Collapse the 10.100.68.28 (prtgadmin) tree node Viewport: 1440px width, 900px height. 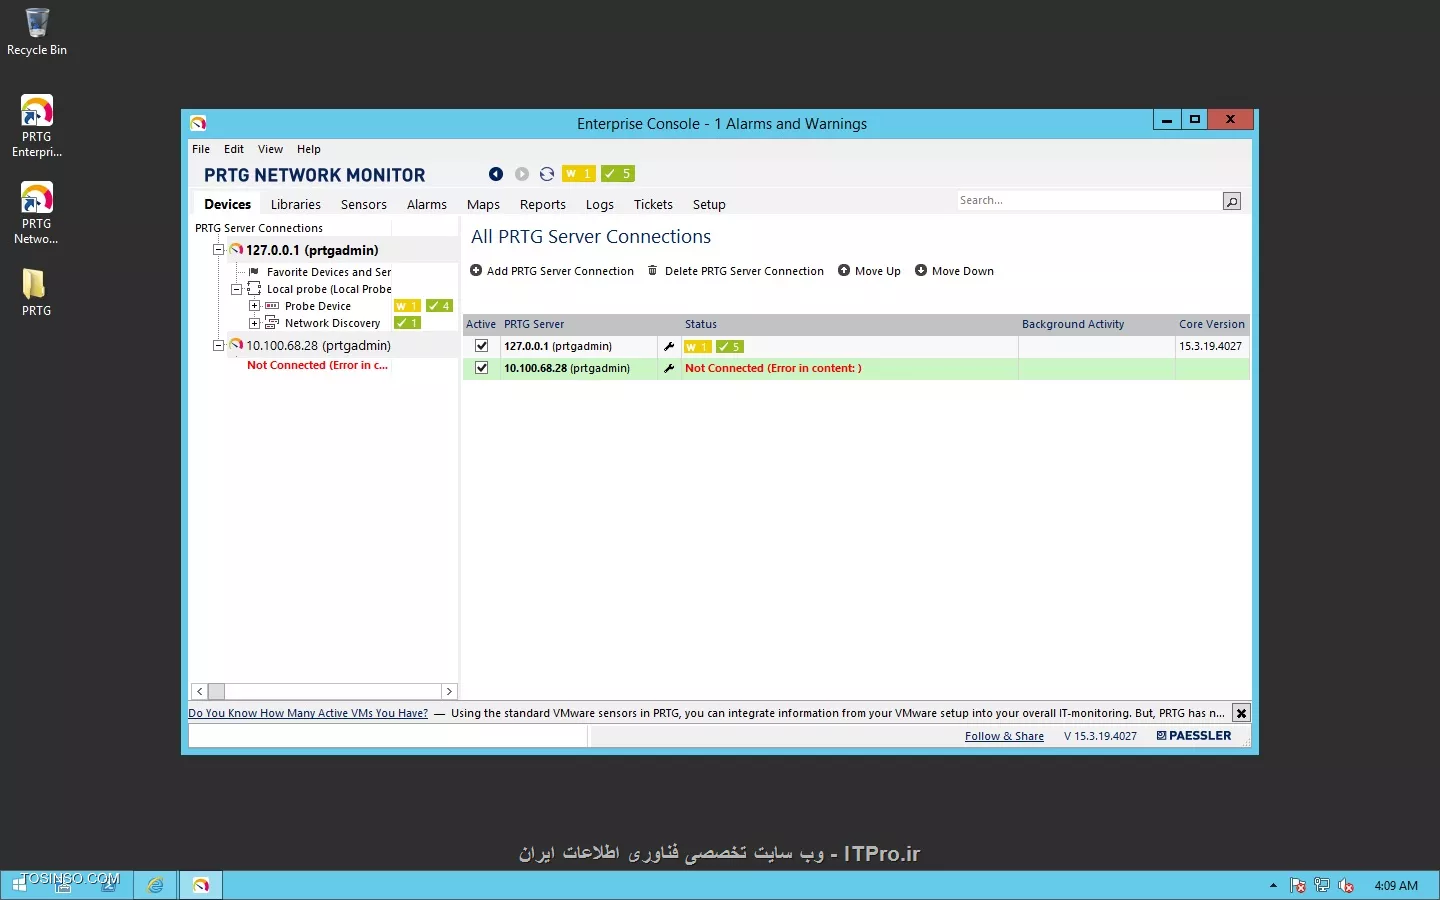[218, 345]
